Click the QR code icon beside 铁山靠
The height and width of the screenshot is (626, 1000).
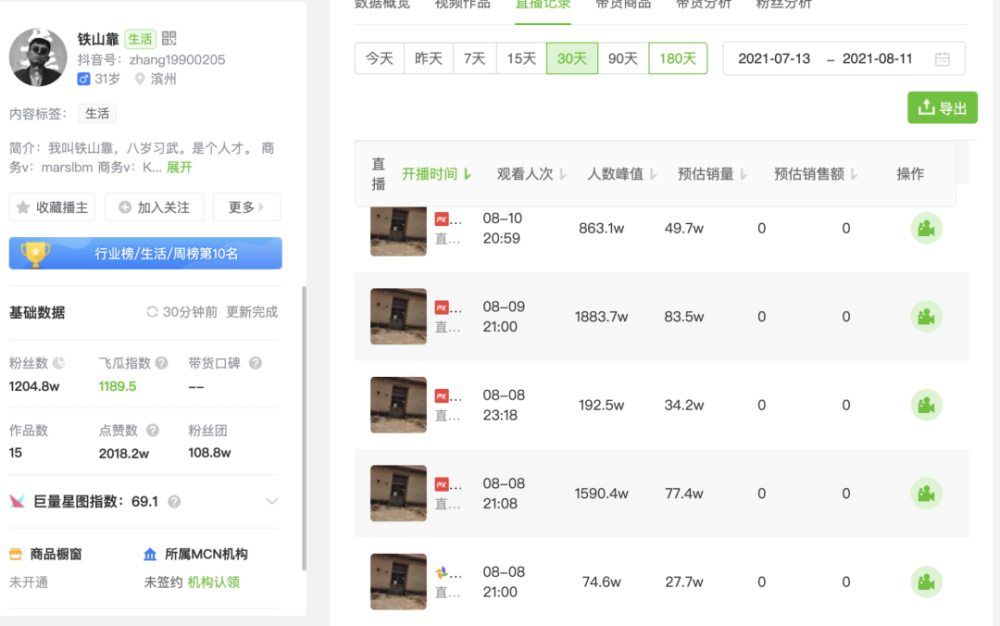[x=168, y=38]
